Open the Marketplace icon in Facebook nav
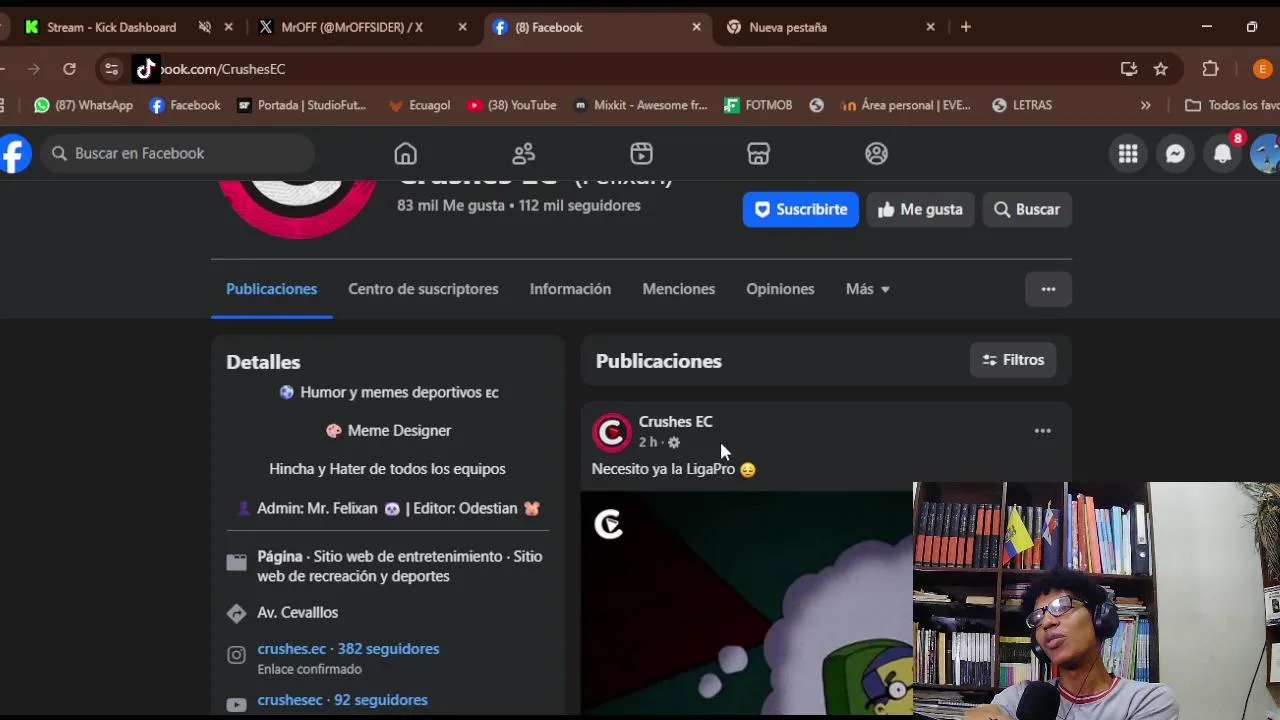Screen dimensions: 1280x720 pos(758,153)
